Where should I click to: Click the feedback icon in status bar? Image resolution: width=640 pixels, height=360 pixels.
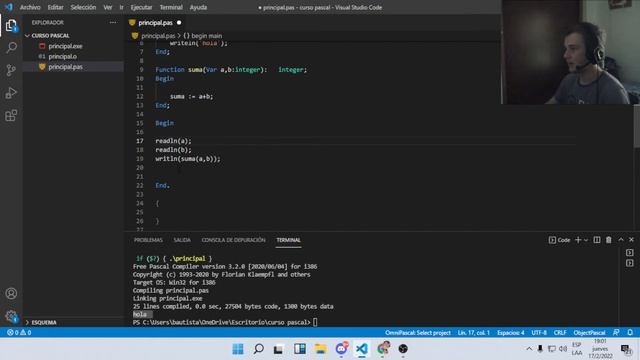point(616,333)
